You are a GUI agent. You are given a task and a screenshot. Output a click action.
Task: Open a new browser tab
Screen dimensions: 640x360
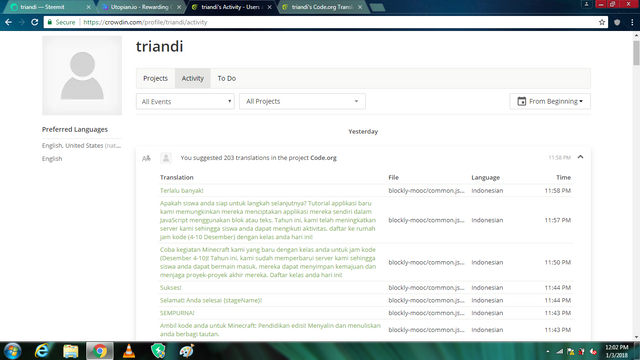click(378, 7)
